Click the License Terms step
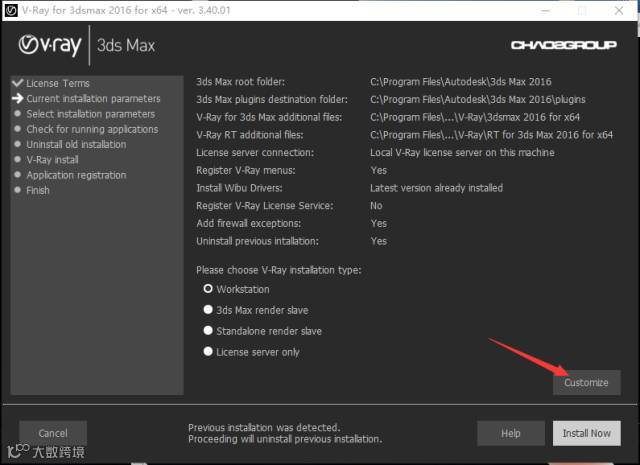The height and width of the screenshot is (465, 640). 58,83
